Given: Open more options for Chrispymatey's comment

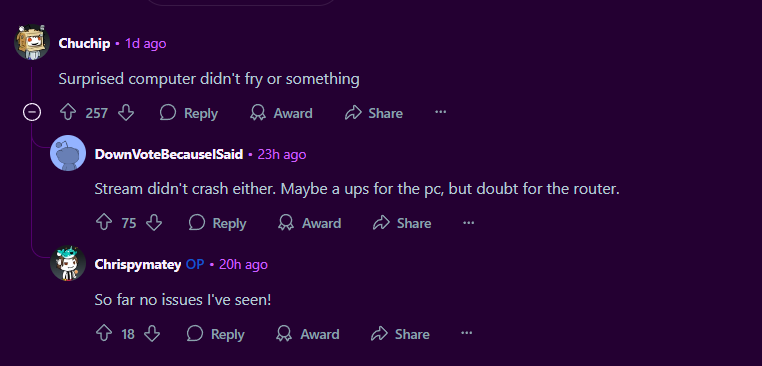Looking at the screenshot, I should (x=467, y=333).
